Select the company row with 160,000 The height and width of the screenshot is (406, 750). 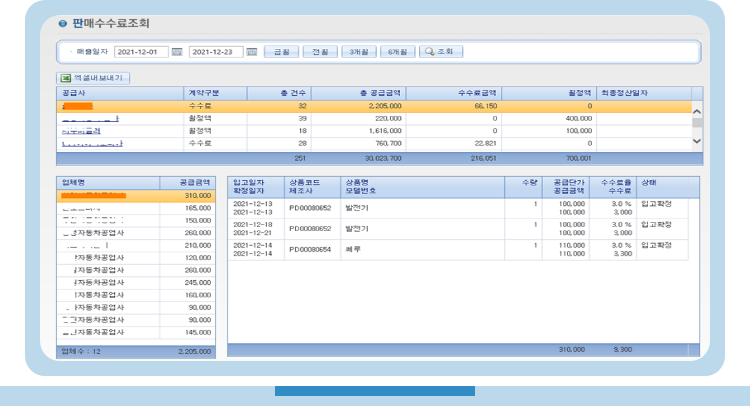coord(136,296)
